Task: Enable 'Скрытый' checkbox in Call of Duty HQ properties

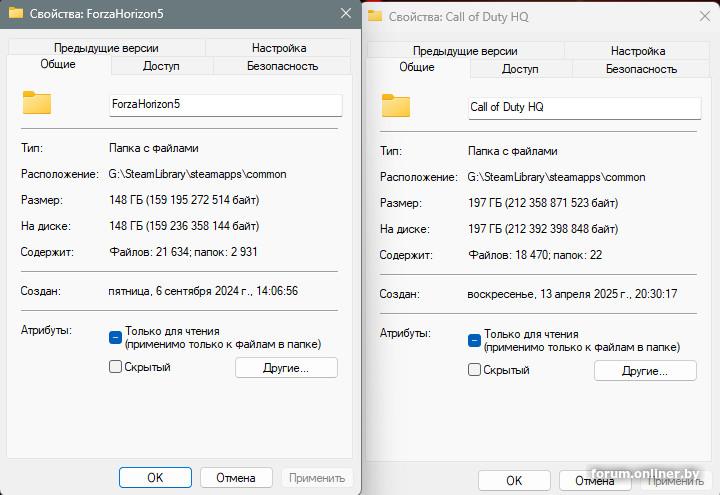Action: click(474, 370)
